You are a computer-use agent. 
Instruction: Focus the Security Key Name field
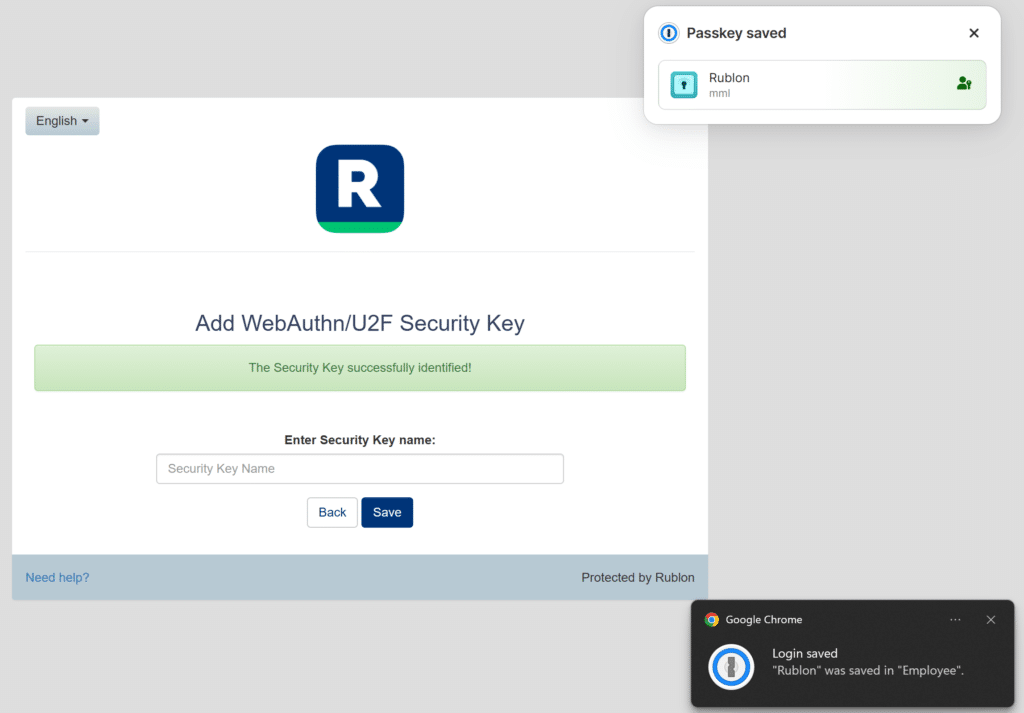360,468
